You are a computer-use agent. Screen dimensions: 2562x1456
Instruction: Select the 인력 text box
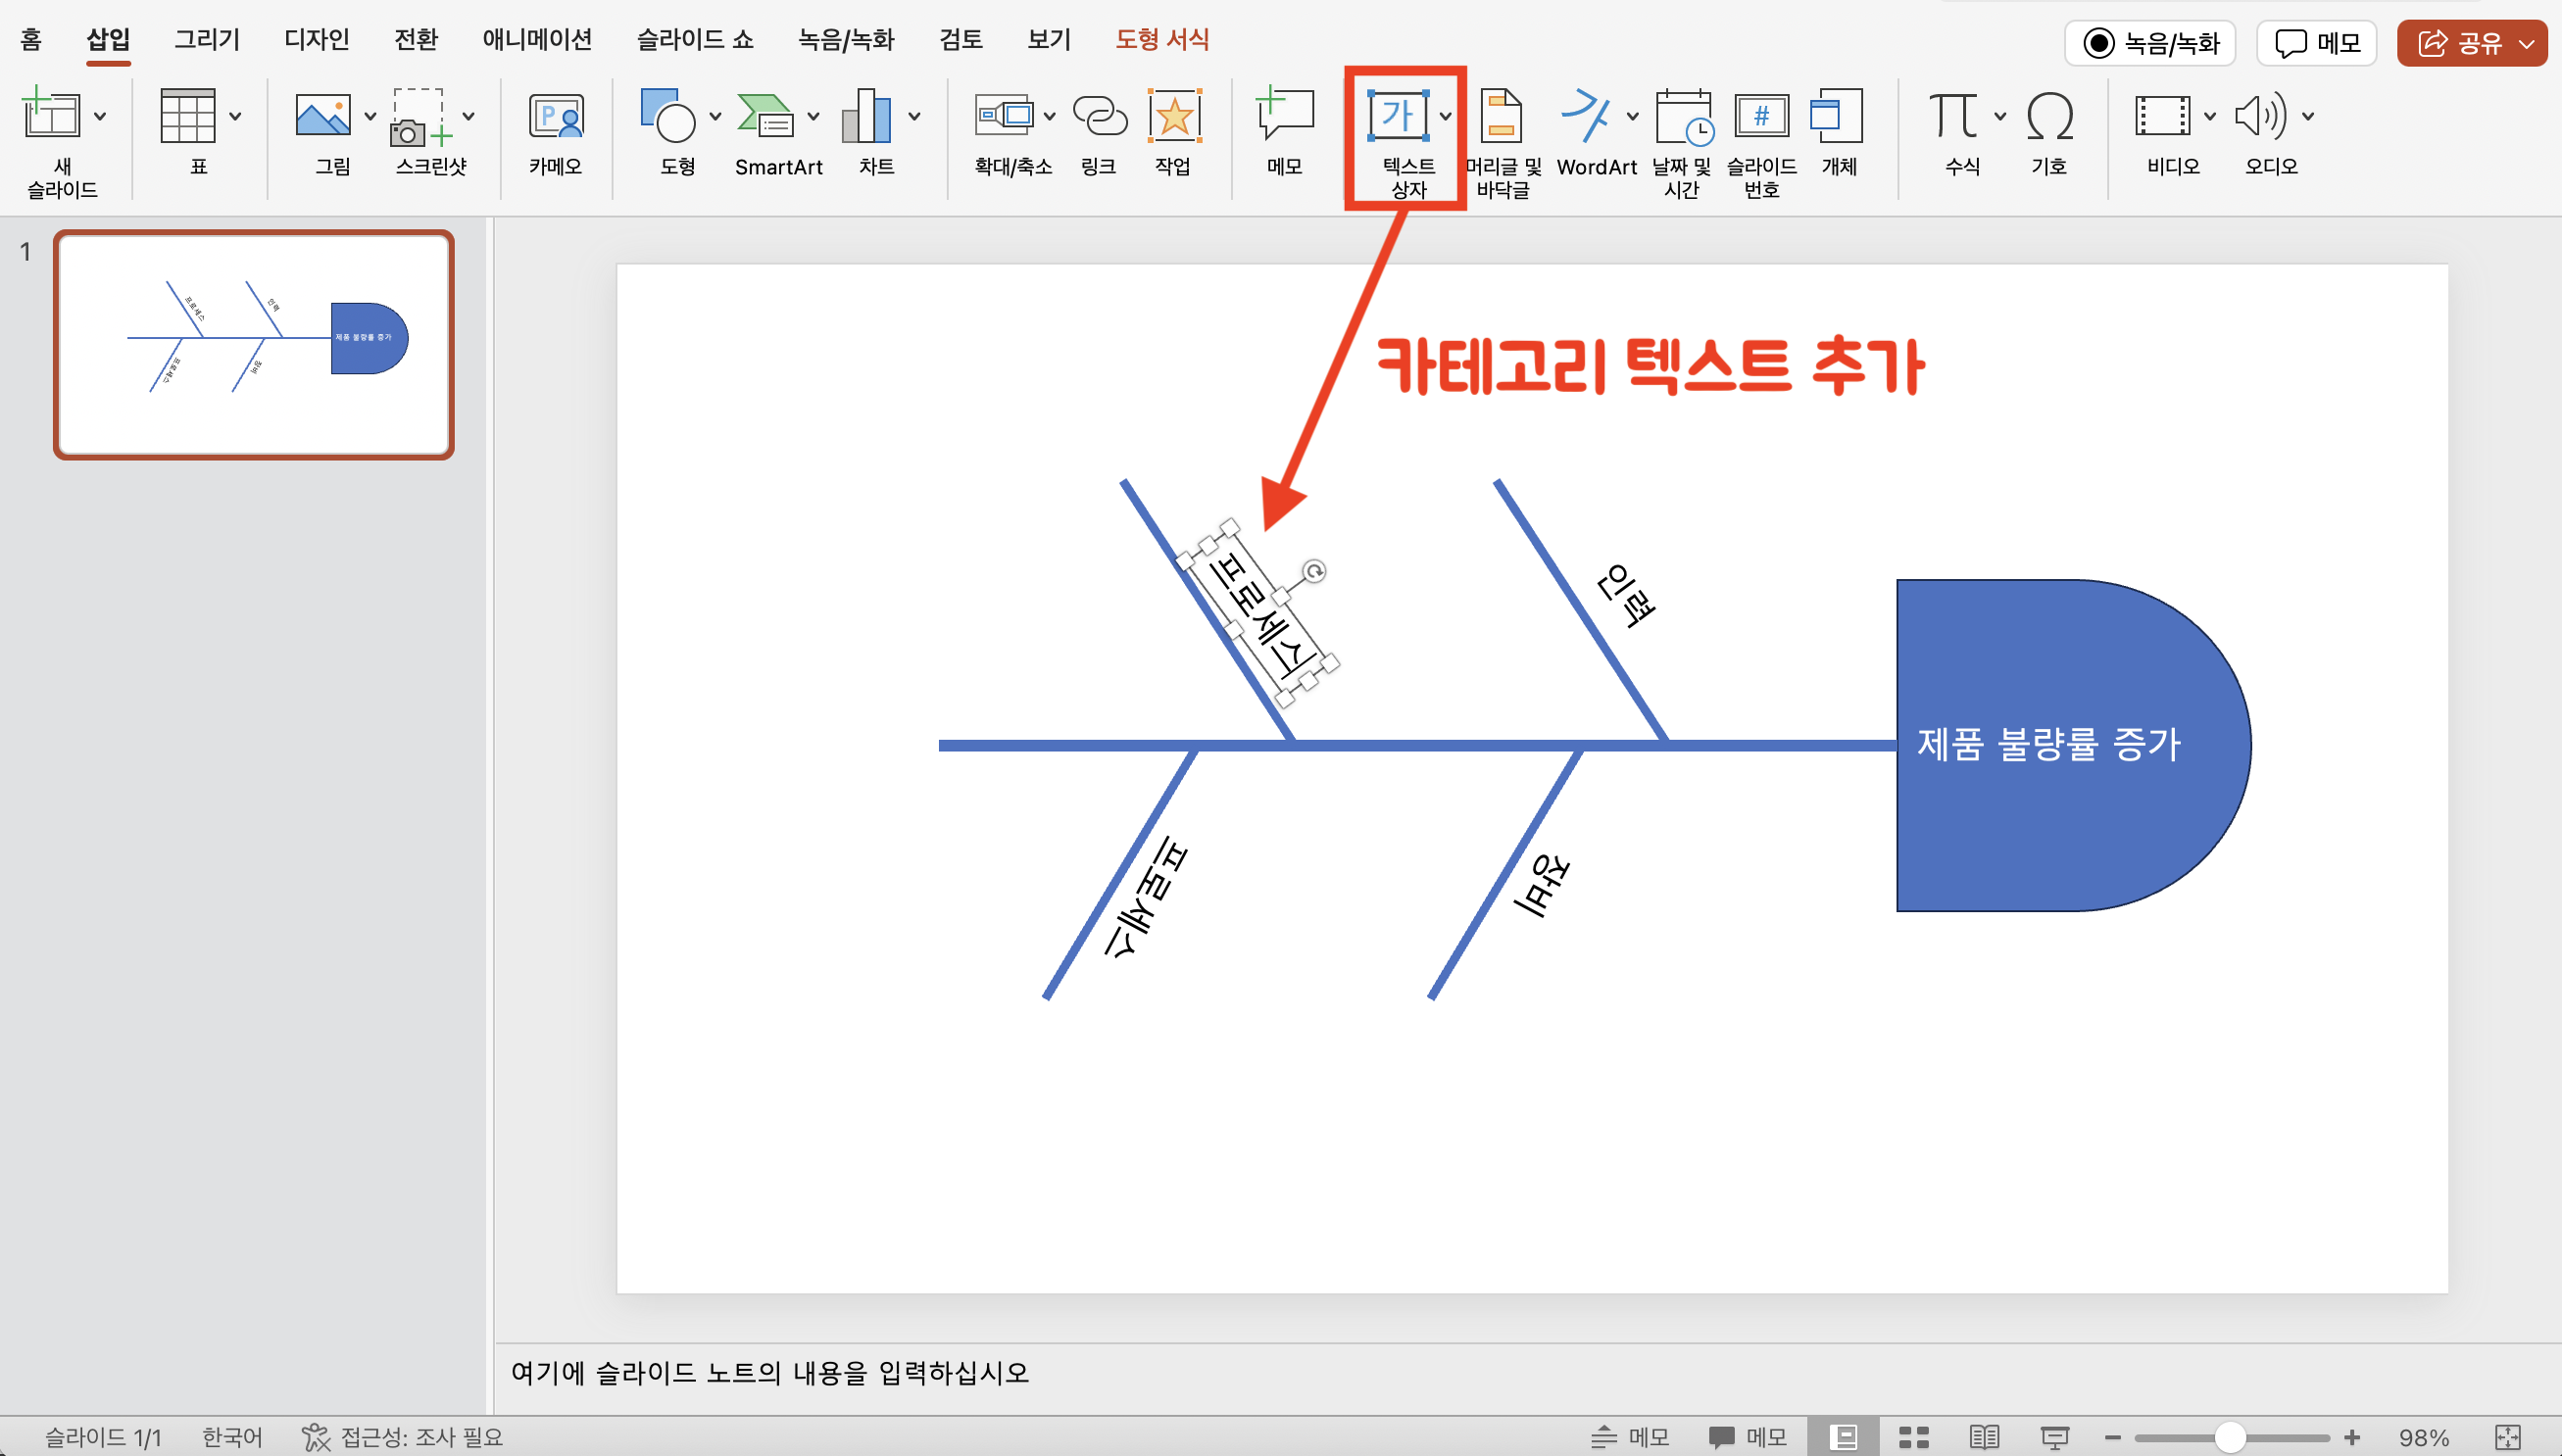1625,596
